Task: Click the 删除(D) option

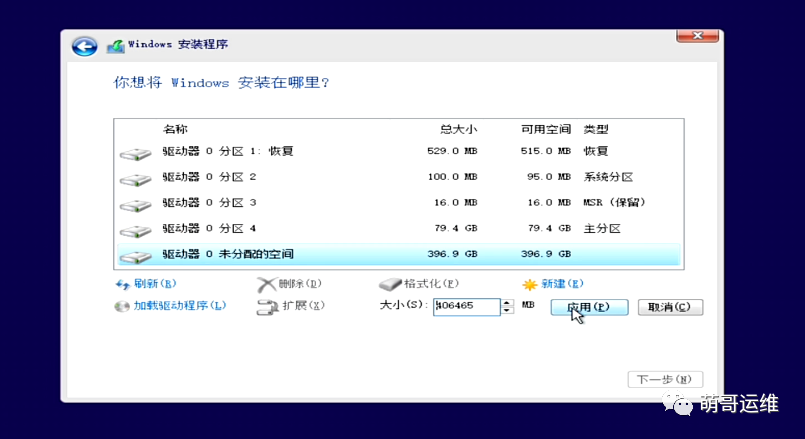Action: click(300, 283)
